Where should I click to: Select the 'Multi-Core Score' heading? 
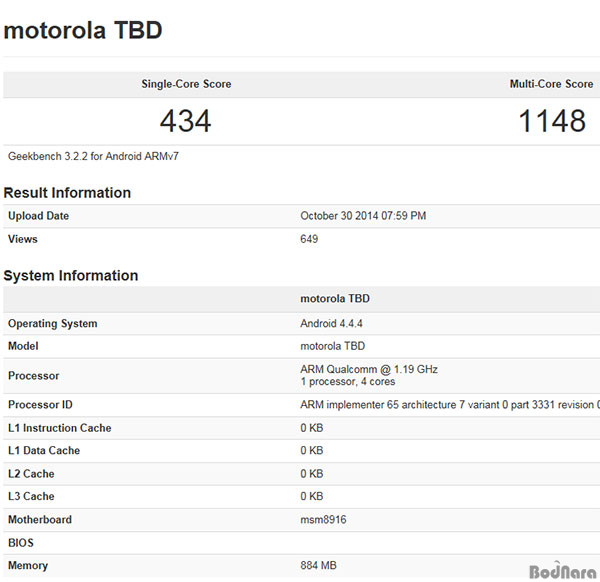tap(551, 84)
